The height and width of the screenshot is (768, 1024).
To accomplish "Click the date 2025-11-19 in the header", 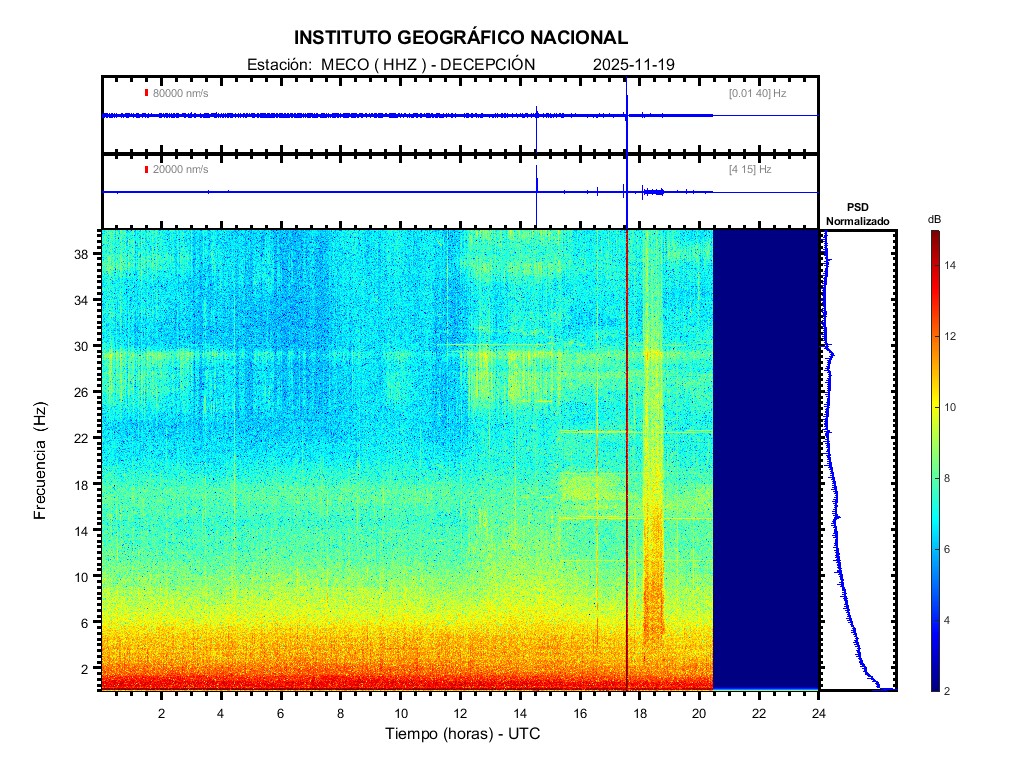I will [x=634, y=65].
